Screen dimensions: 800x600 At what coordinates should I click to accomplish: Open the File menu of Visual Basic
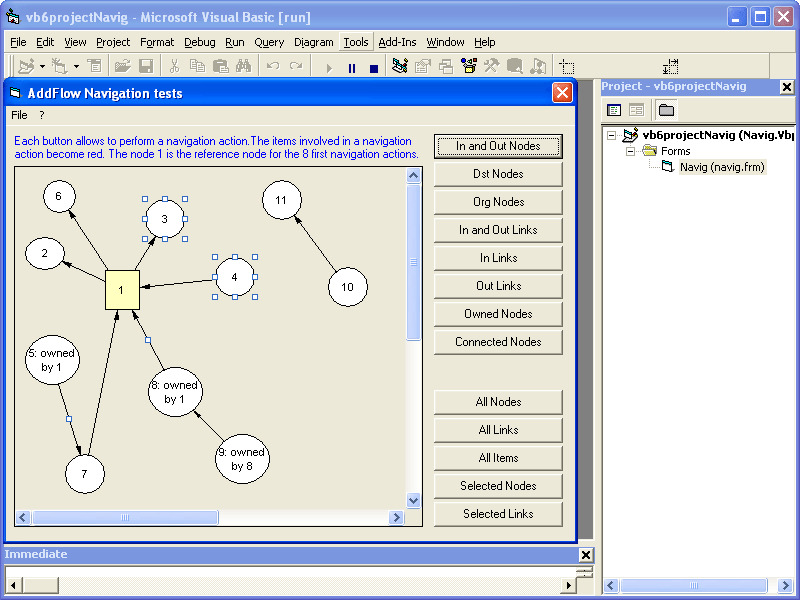click(x=18, y=42)
